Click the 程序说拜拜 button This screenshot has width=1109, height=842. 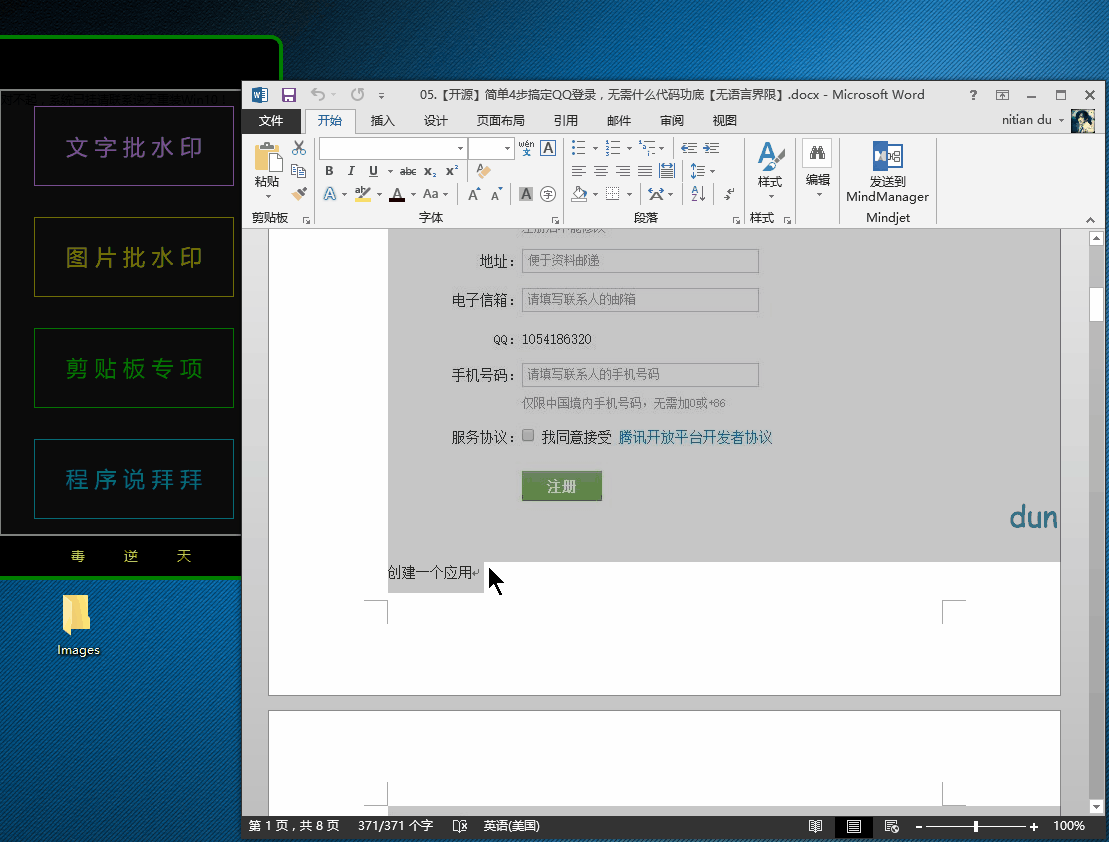134,479
